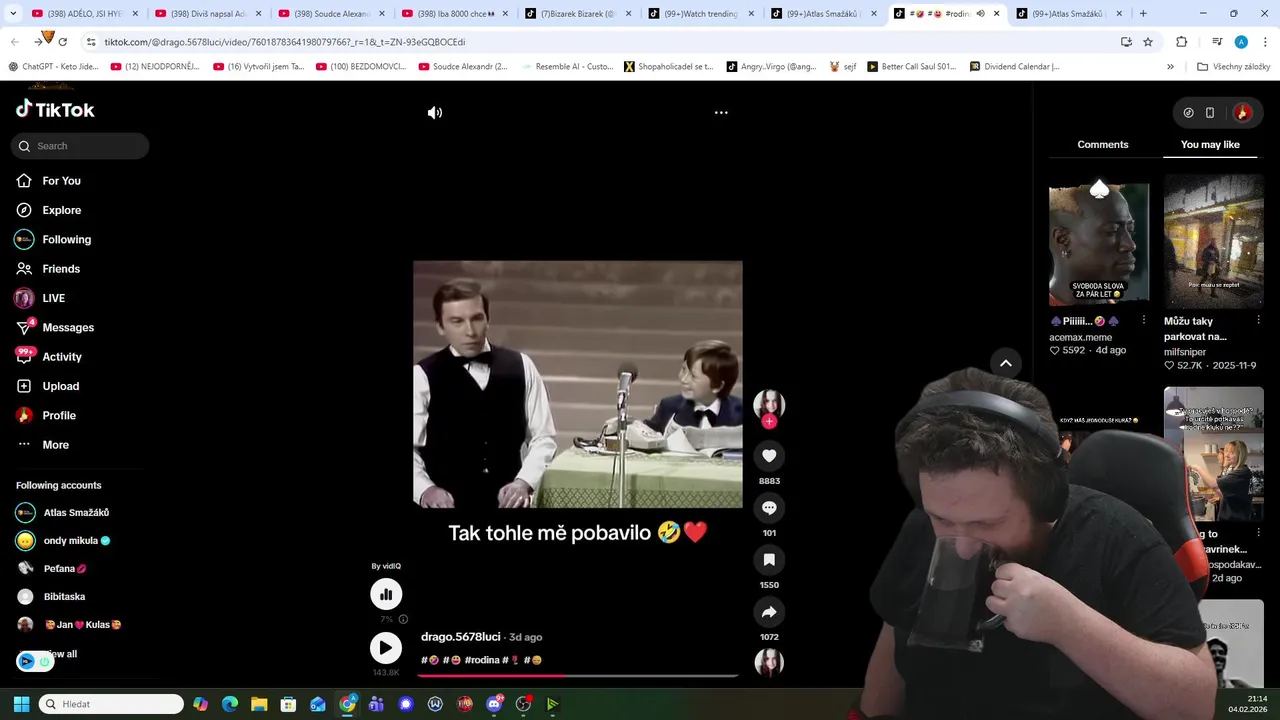Screen dimensions: 1280x720
Task: Share the video using the arrow icon
Action: [769, 612]
